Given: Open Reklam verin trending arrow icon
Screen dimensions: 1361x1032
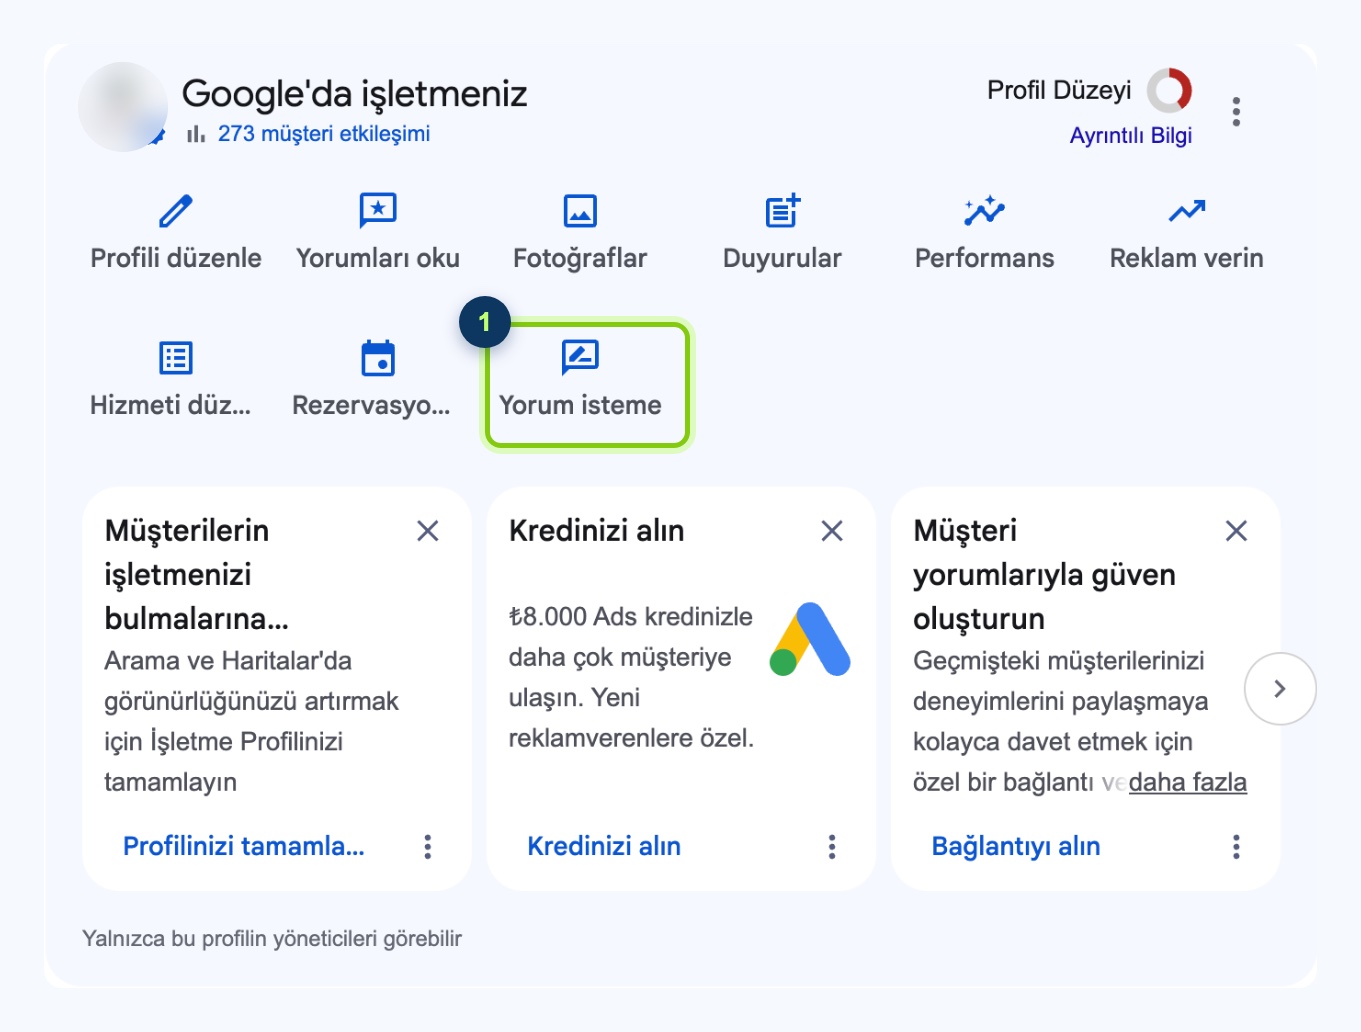Looking at the screenshot, I should [1187, 211].
